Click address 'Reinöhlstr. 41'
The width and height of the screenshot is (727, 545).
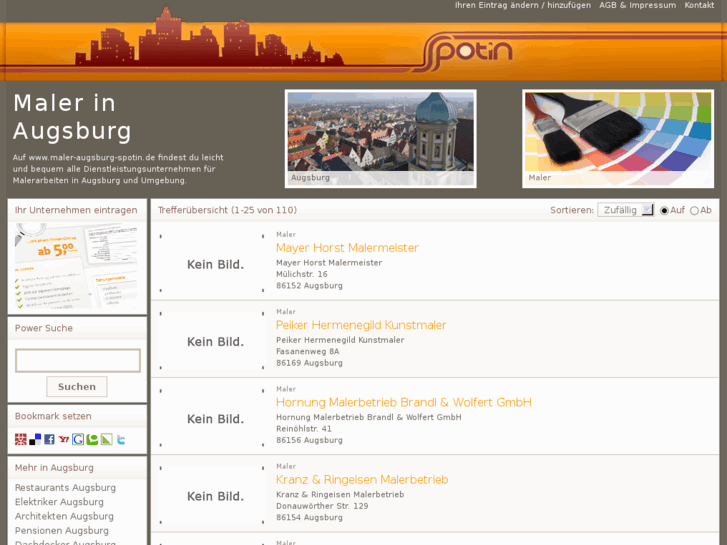304,429
